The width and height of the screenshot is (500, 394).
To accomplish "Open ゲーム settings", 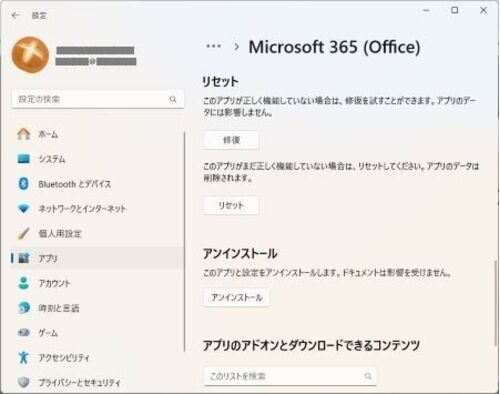I will coord(98,332).
